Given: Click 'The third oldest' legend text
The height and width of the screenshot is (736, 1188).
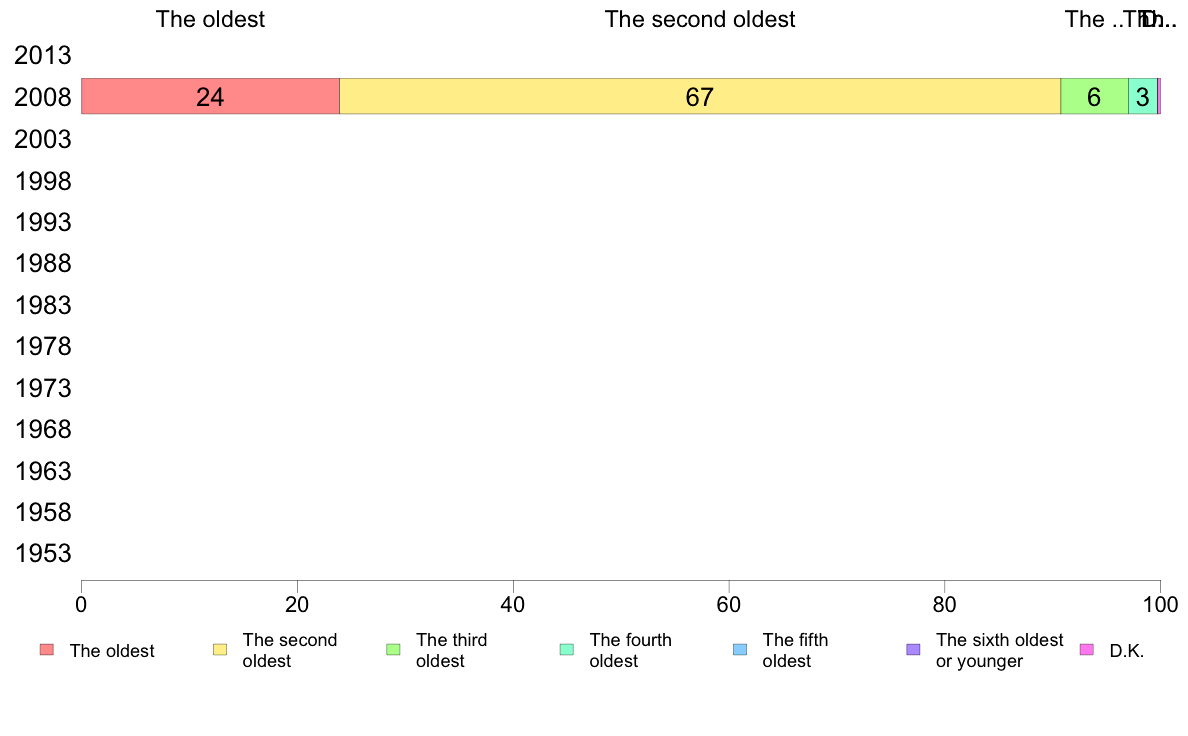Looking at the screenshot, I should (452, 650).
